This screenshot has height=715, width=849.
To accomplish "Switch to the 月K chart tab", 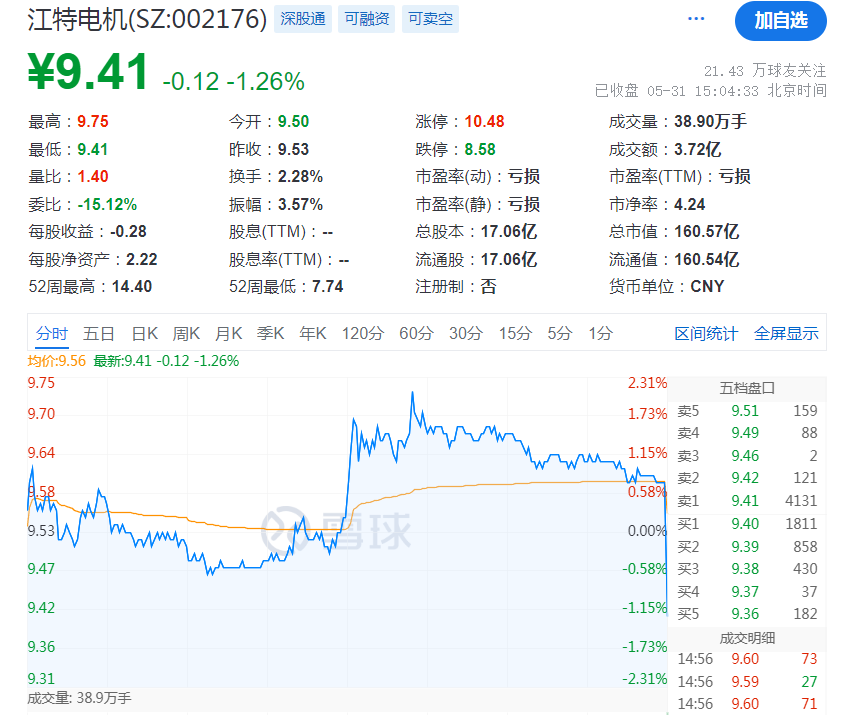I will (228, 333).
